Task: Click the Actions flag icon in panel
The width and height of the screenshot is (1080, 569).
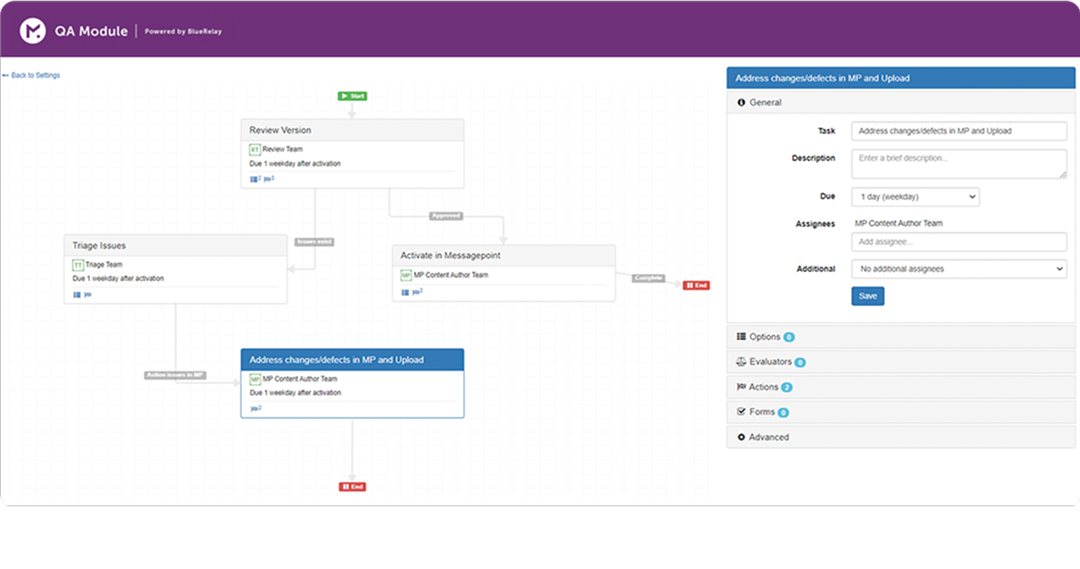Action: pyautogui.click(x=741, y=386)
